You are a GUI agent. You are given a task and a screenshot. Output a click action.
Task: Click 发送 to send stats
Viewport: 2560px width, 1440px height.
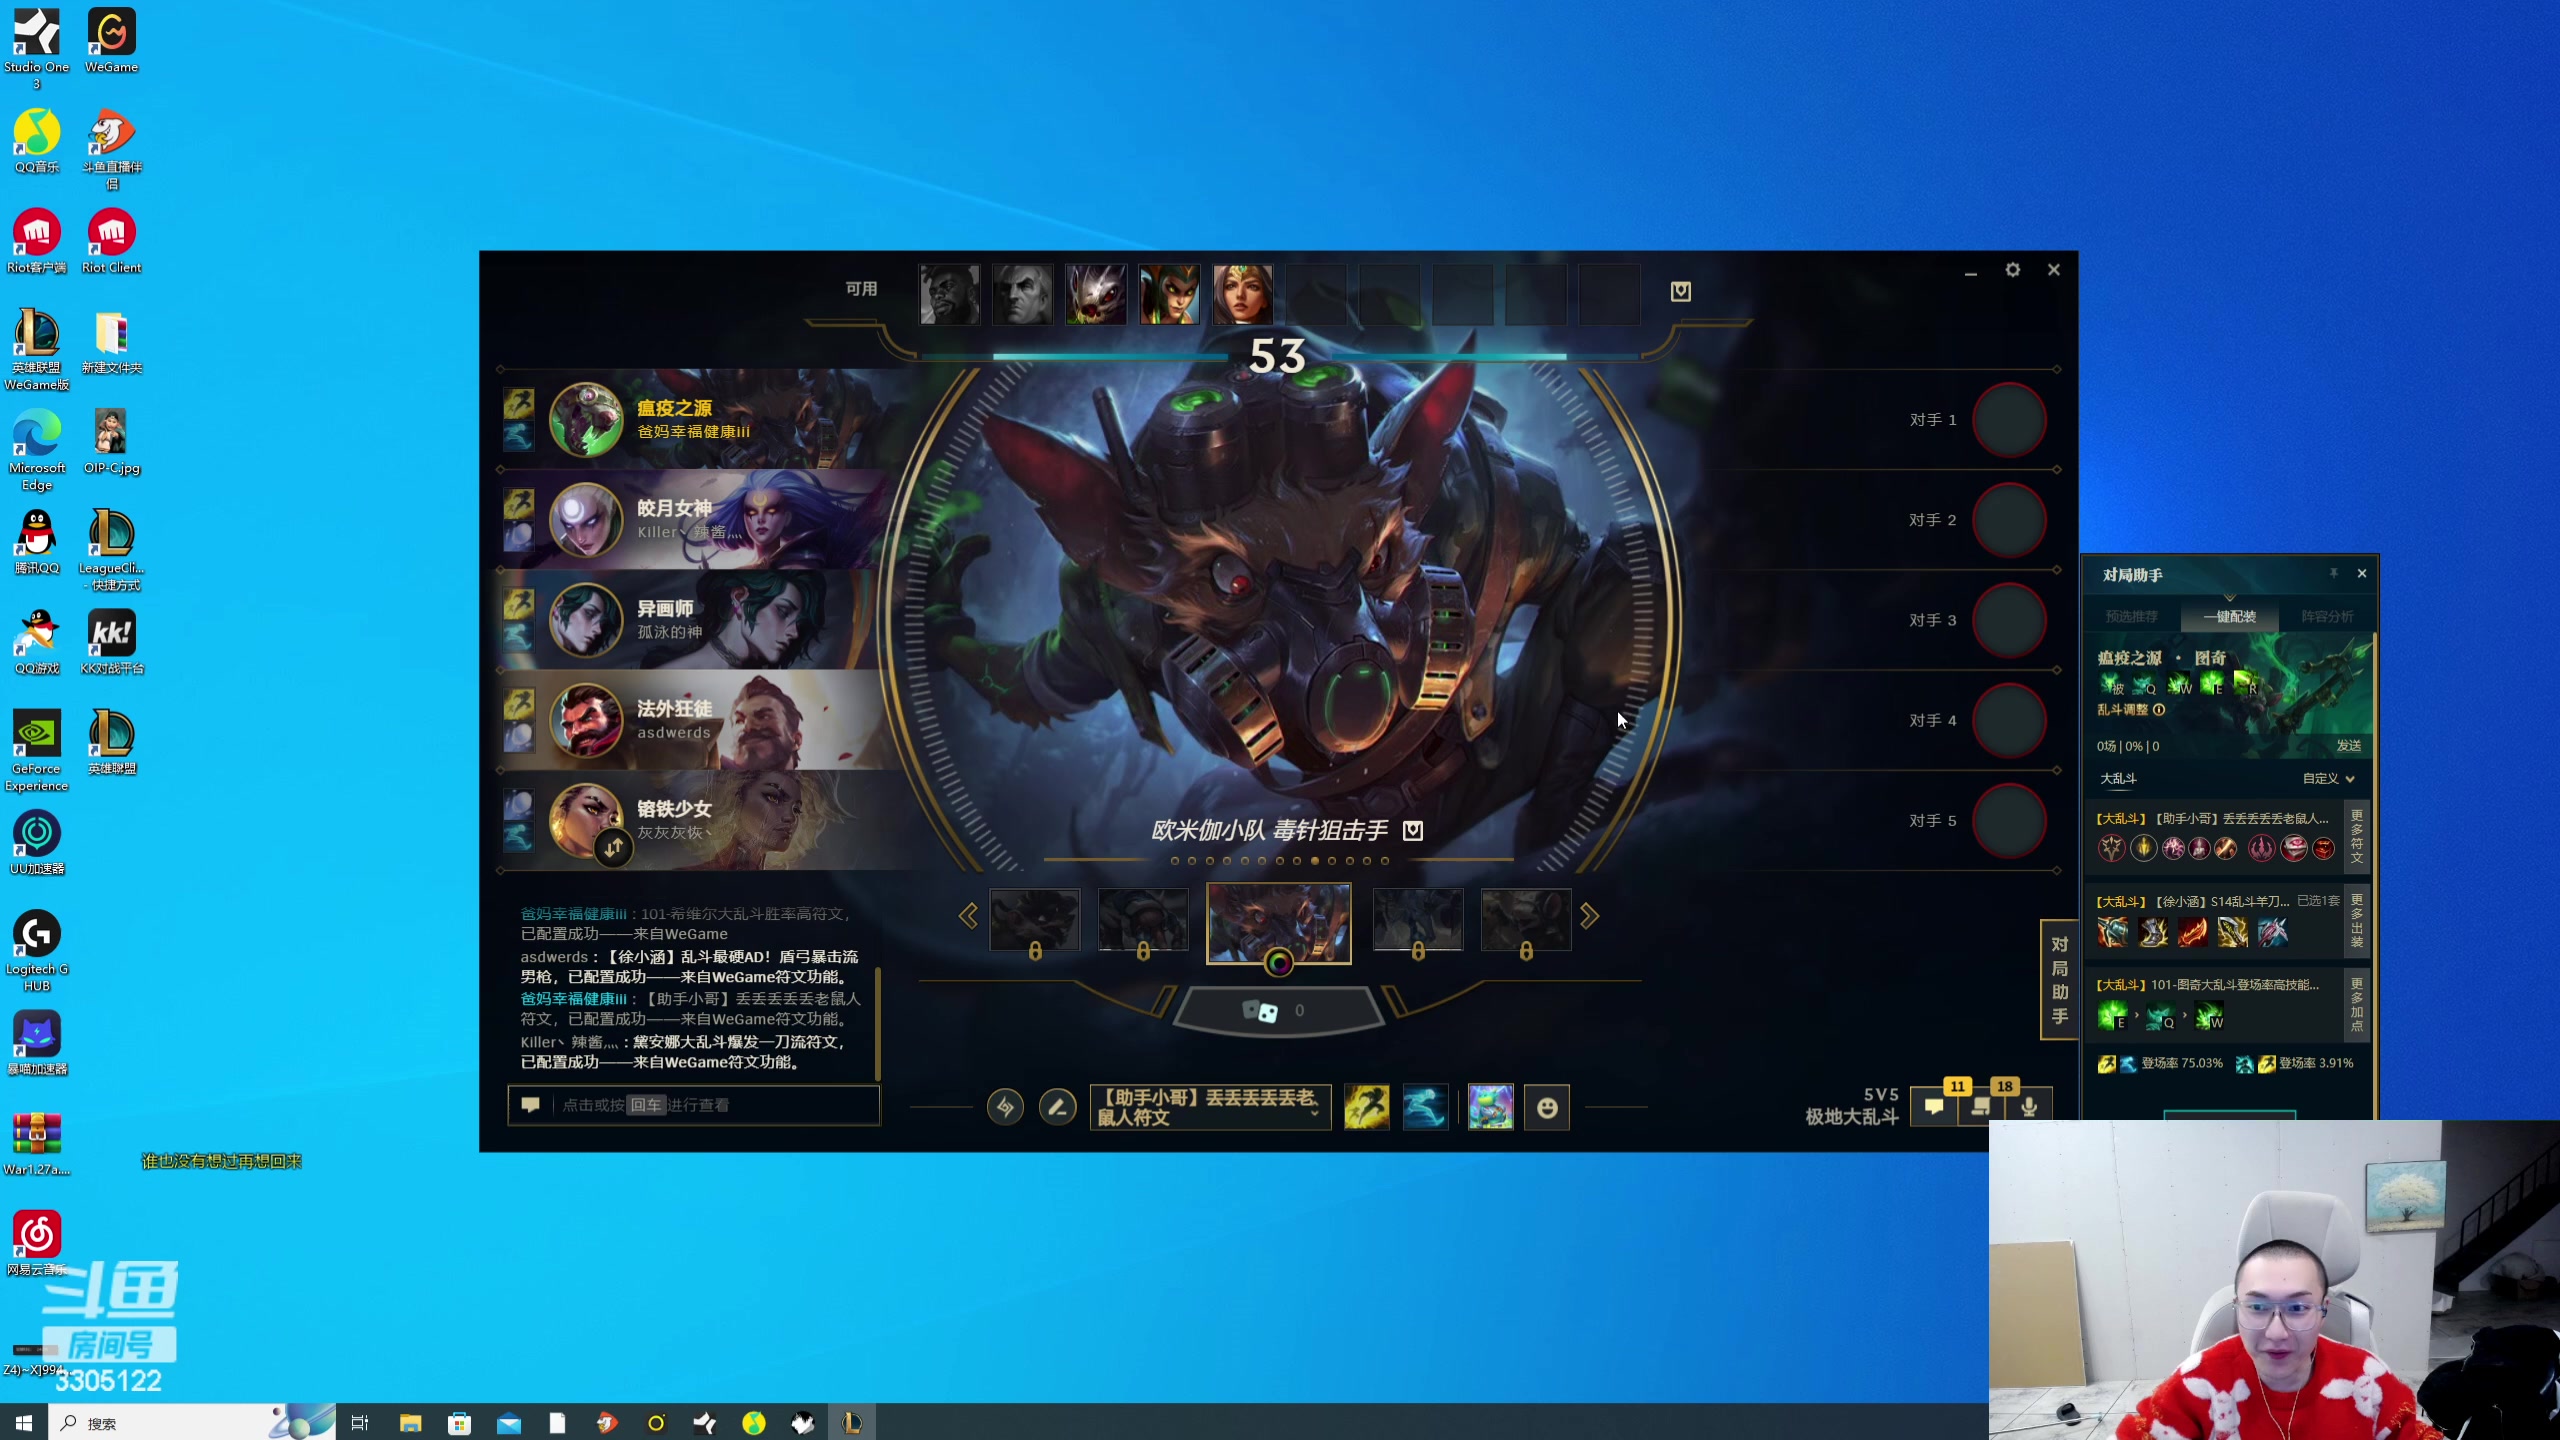click(x=2349, y=746)
